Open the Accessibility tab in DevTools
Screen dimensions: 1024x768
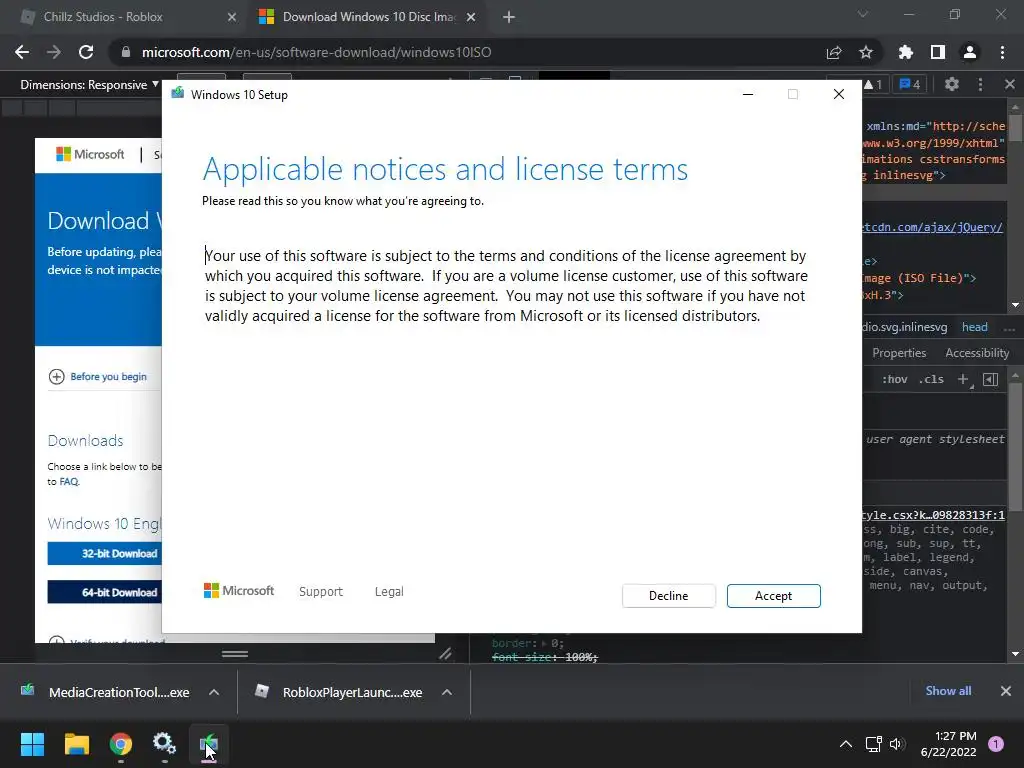(977, 353)
